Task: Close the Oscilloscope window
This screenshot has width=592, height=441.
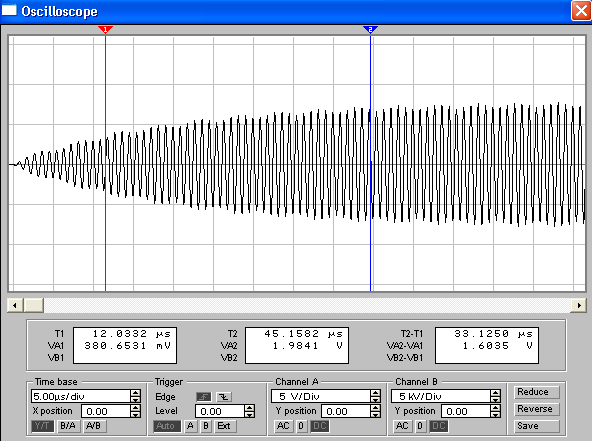Action: (581, 11)
